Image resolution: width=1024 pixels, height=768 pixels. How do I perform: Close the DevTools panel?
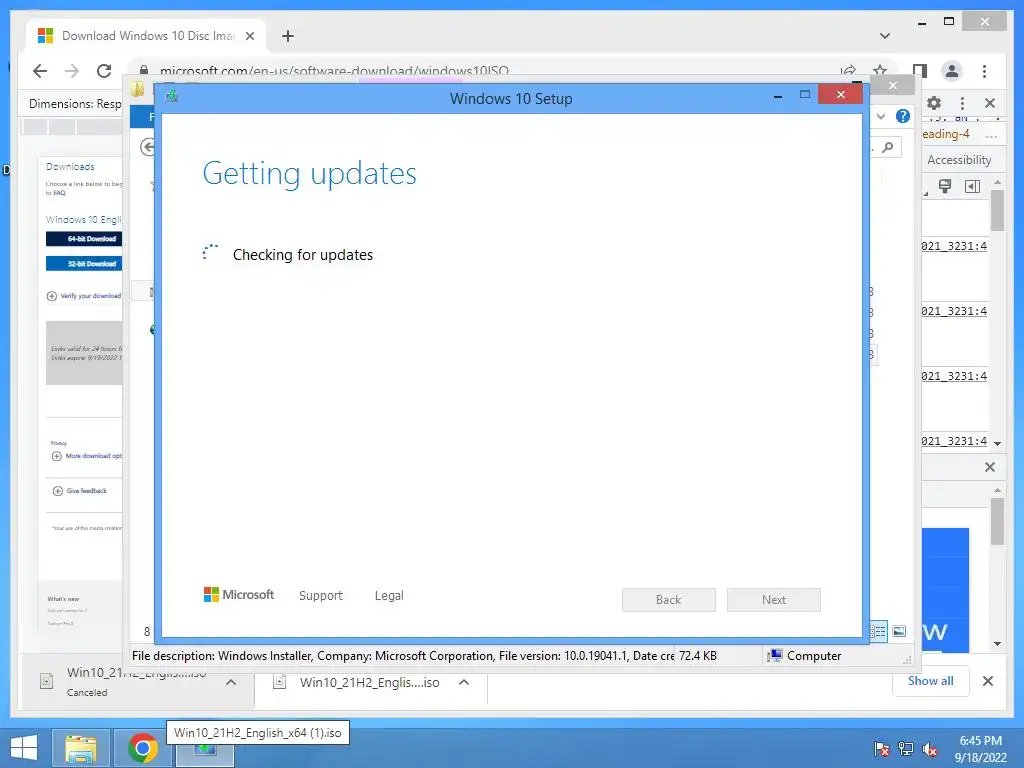[990, 103]
